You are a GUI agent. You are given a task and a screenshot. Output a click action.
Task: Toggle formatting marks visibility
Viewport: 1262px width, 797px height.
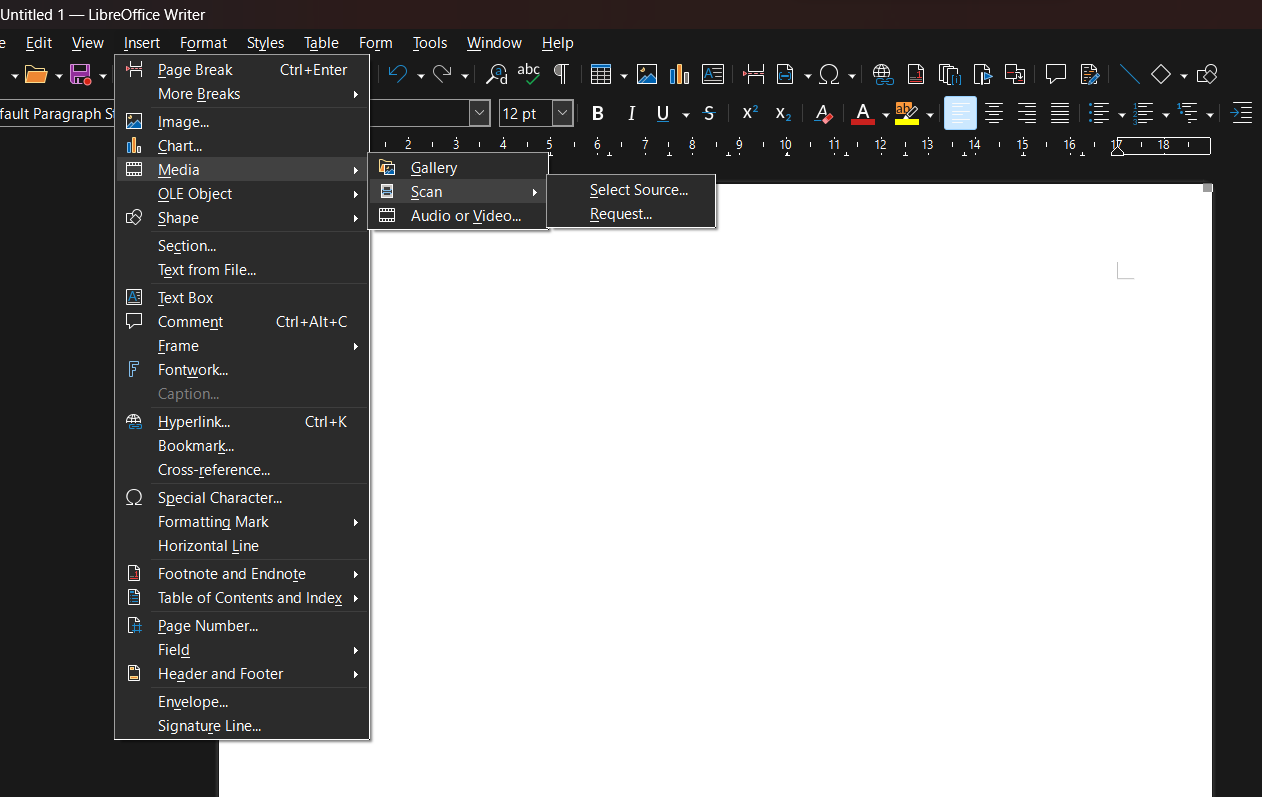561,74
